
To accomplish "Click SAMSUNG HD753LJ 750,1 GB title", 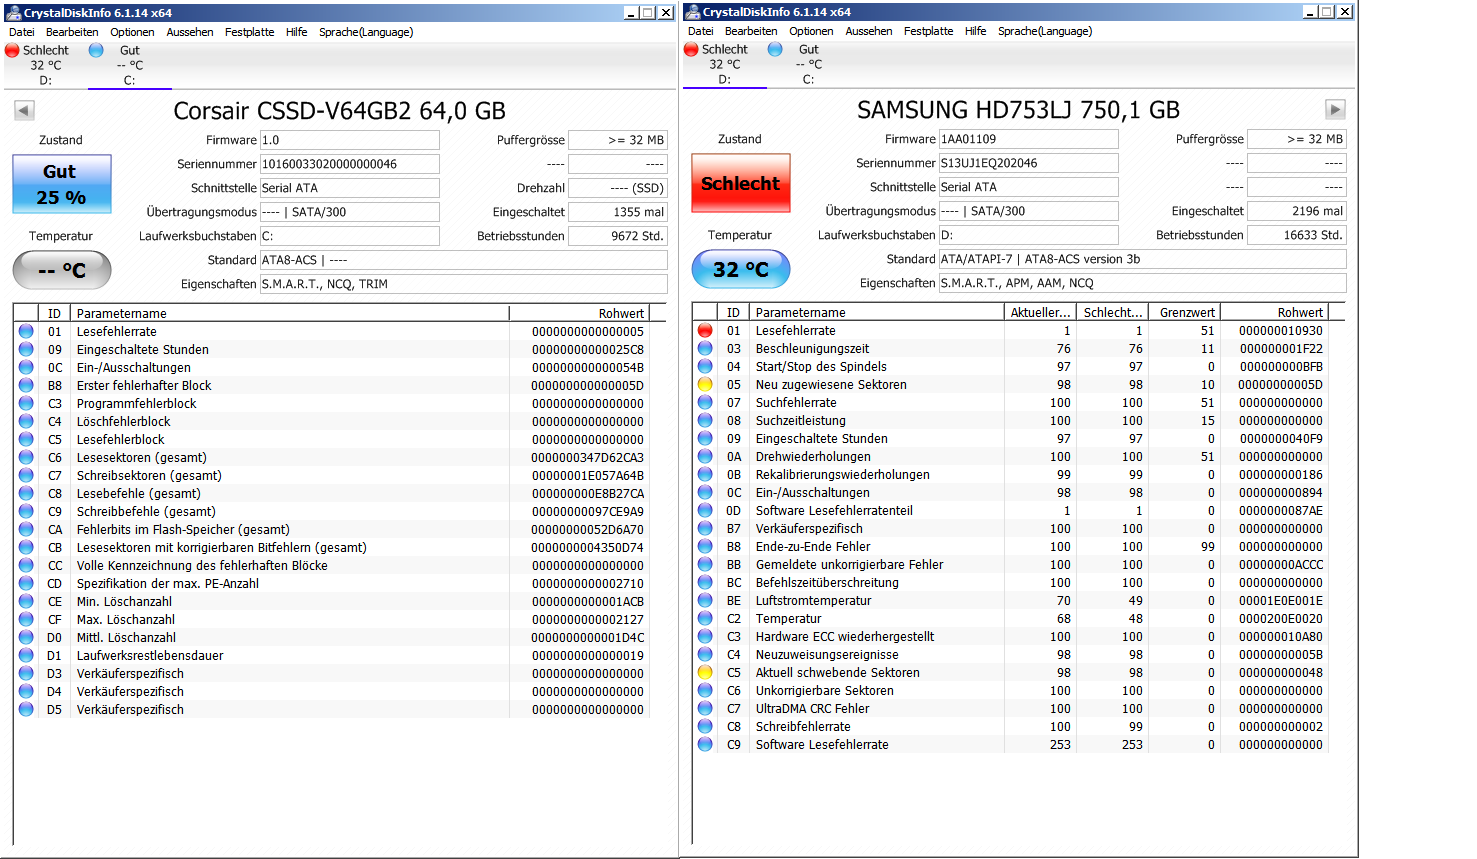I will pos(1018,110).
